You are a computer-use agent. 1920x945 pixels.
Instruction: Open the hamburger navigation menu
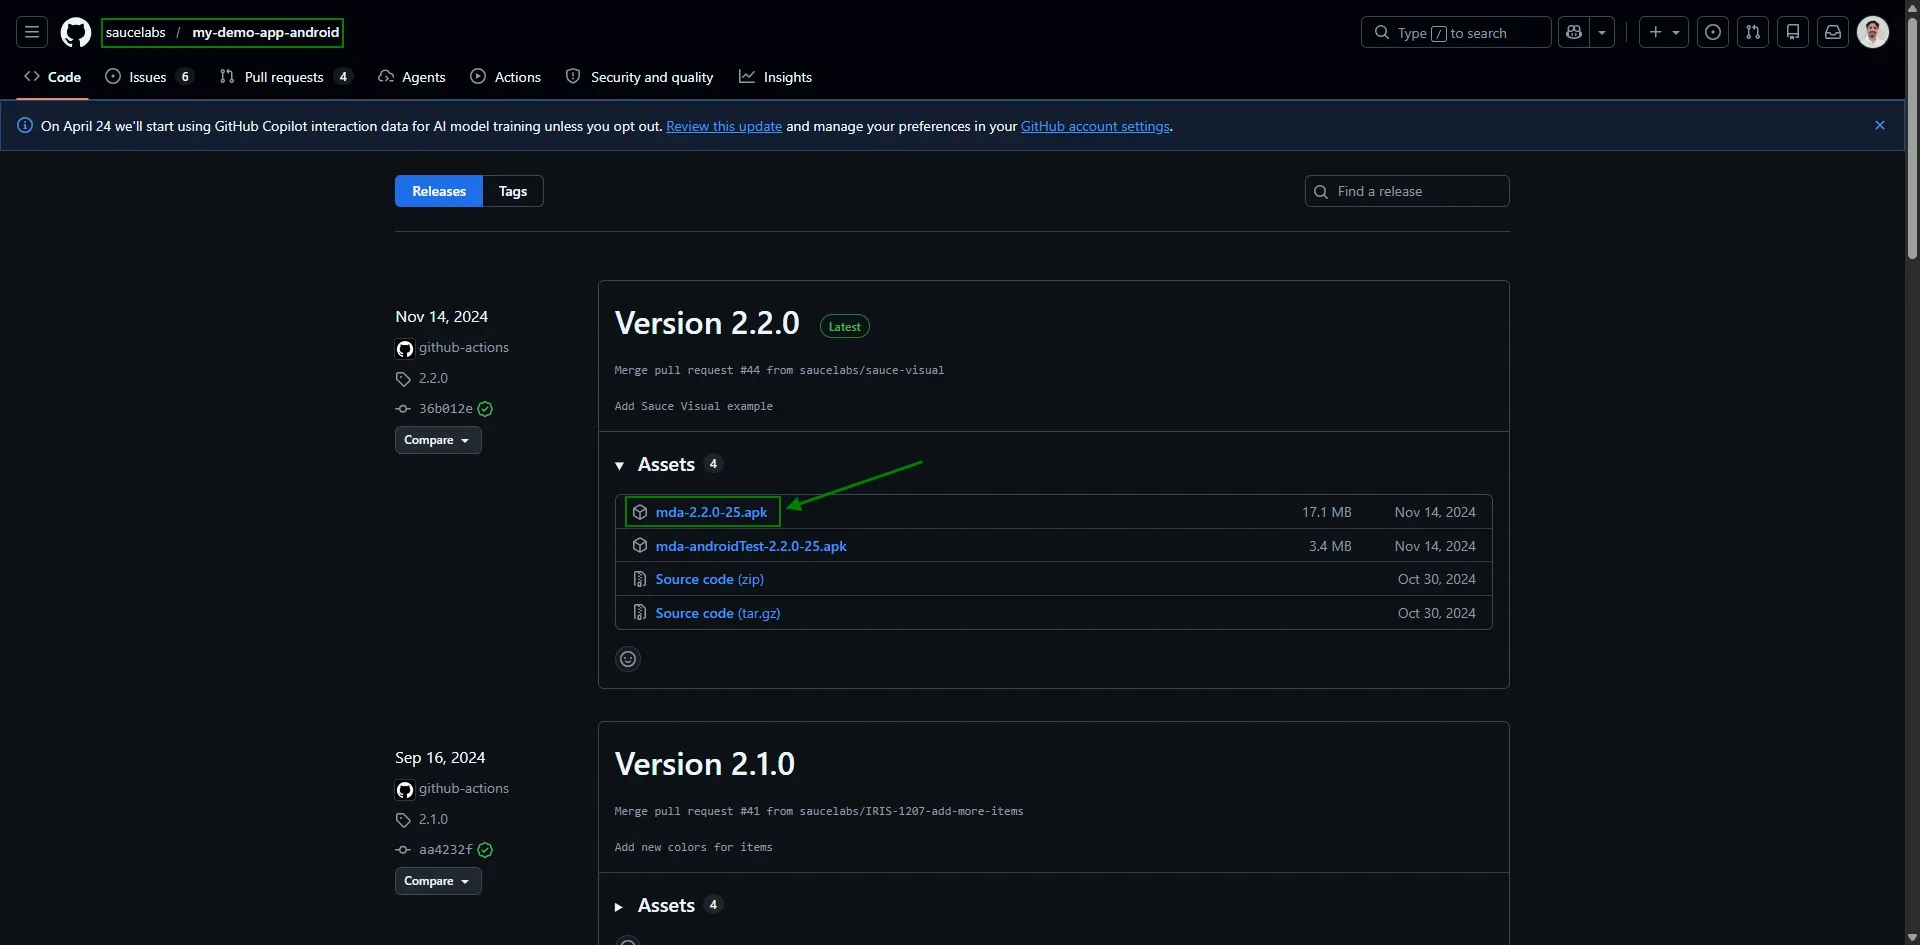point(32,32)
